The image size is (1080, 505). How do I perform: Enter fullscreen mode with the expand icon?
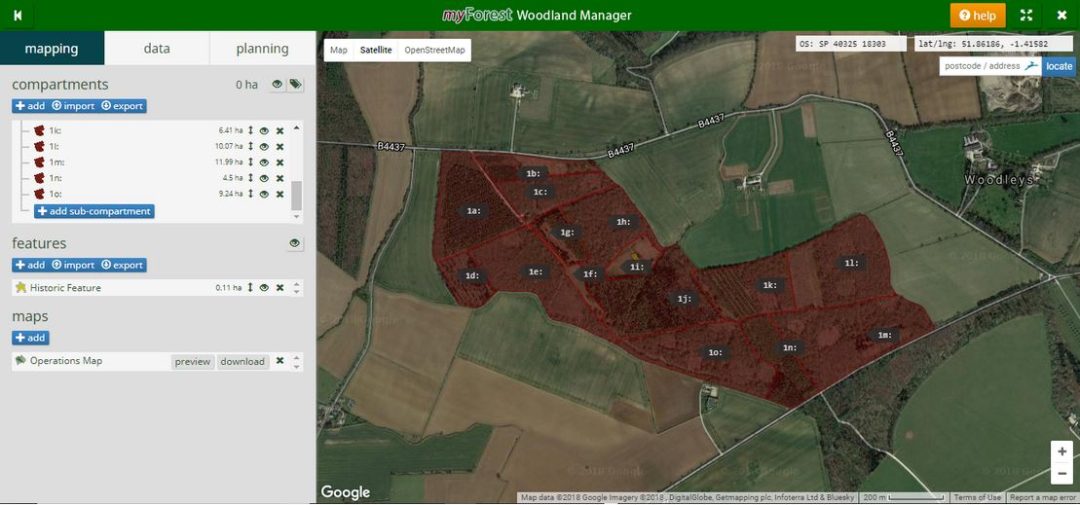pos(1026,15)
